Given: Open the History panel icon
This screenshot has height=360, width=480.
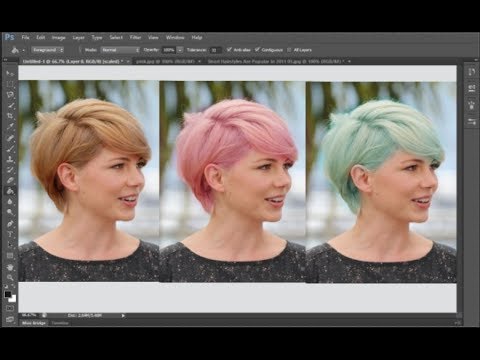Looking at the screenshot, I should [472, 72].
